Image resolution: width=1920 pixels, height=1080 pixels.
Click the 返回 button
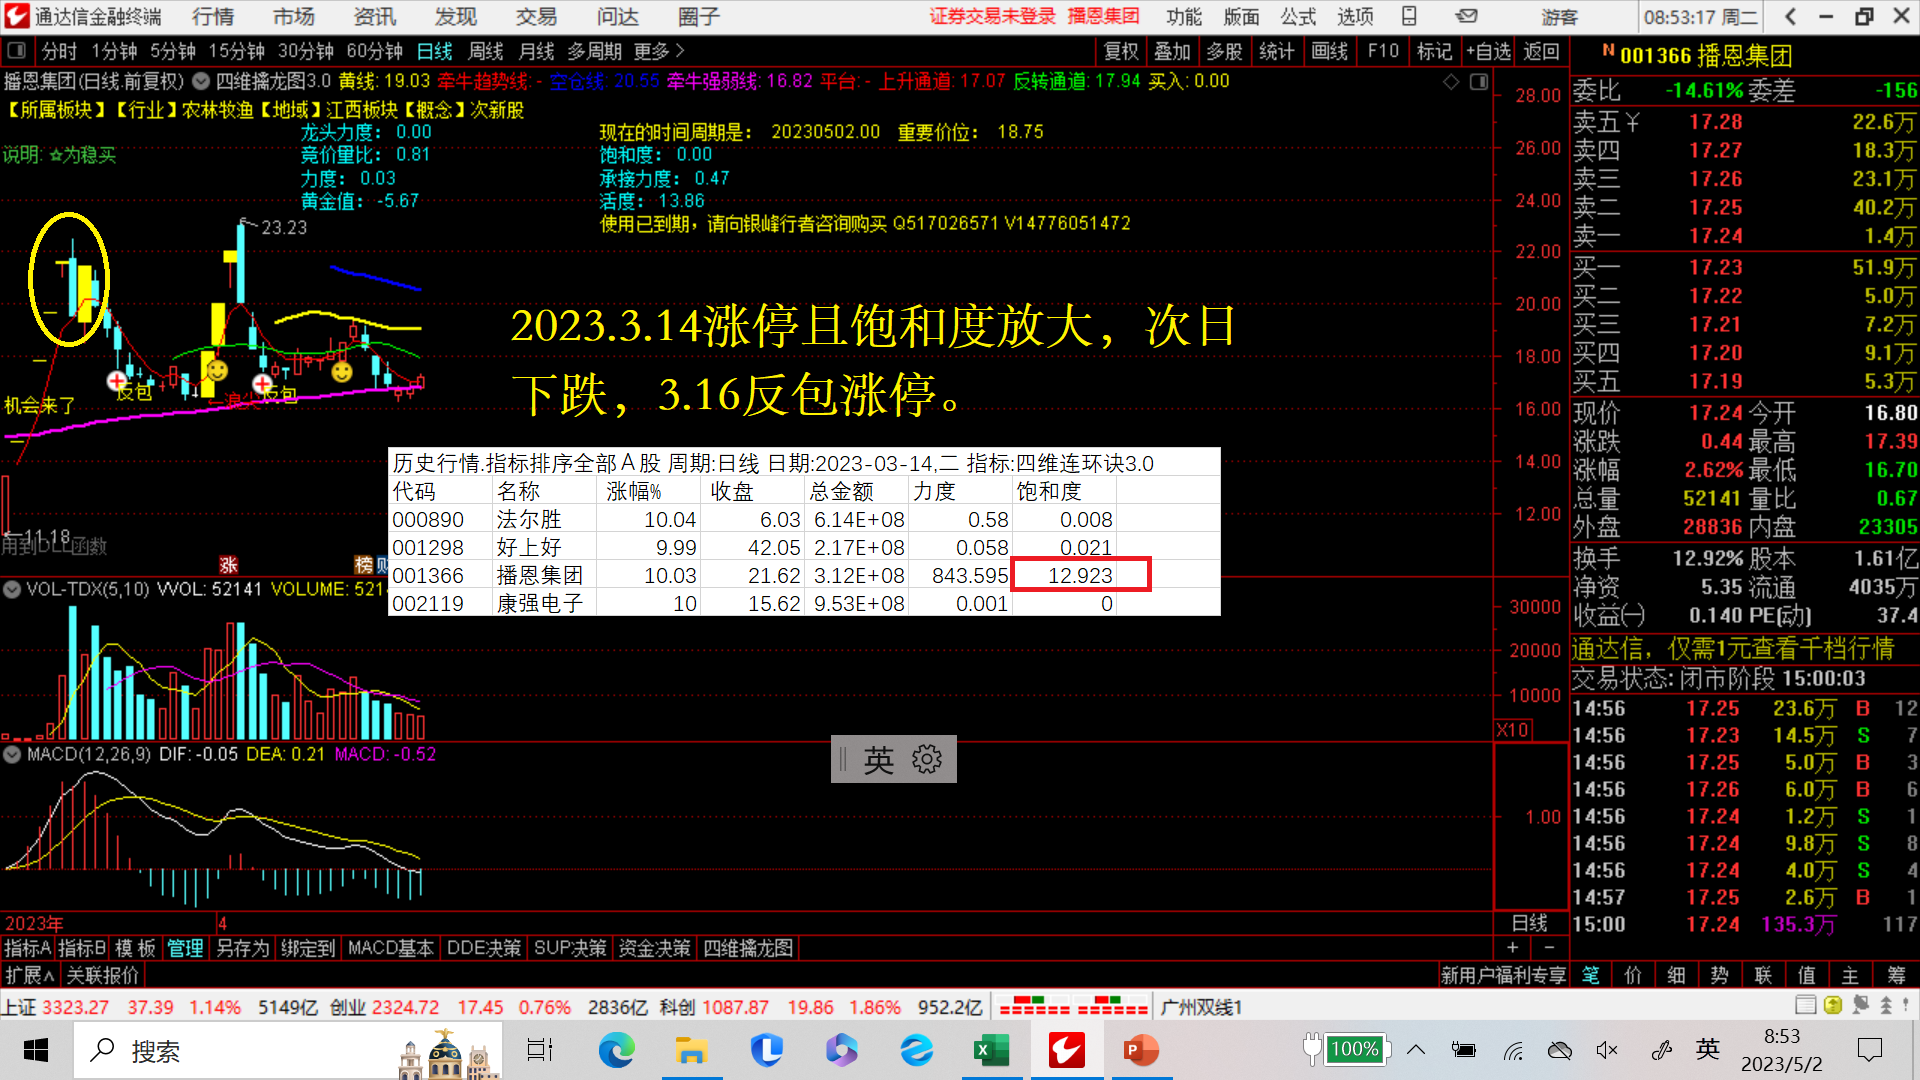click(x=1541, y=51)
